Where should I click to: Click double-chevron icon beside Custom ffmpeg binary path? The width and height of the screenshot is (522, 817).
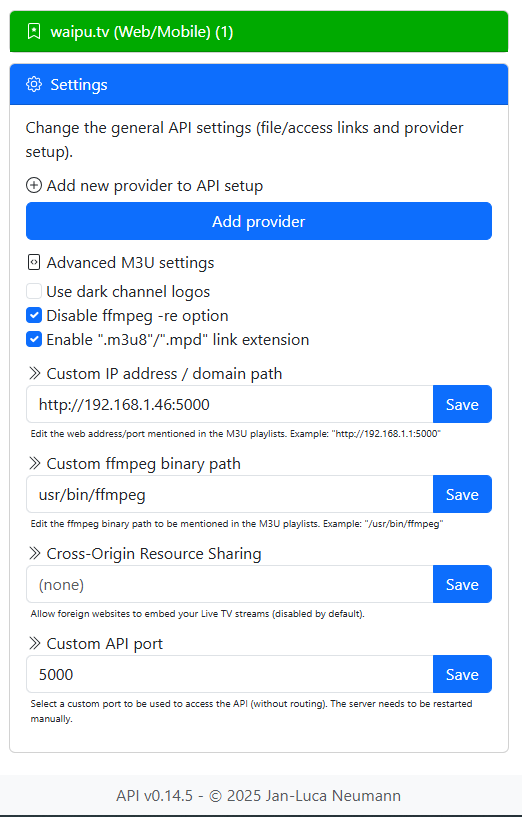click(x=34, y=464)
